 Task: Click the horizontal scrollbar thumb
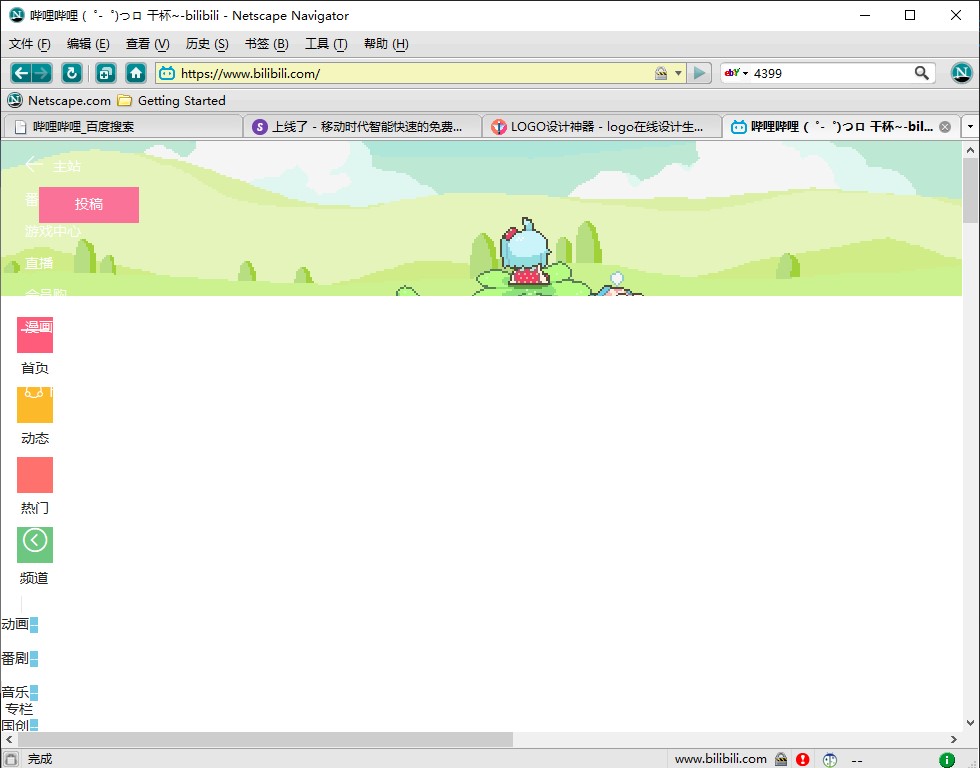point(264,739)
